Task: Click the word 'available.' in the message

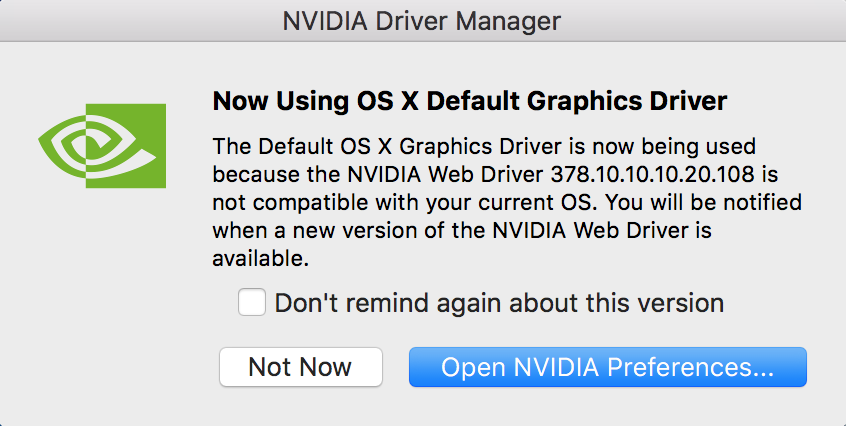Action: pos(261,259)
